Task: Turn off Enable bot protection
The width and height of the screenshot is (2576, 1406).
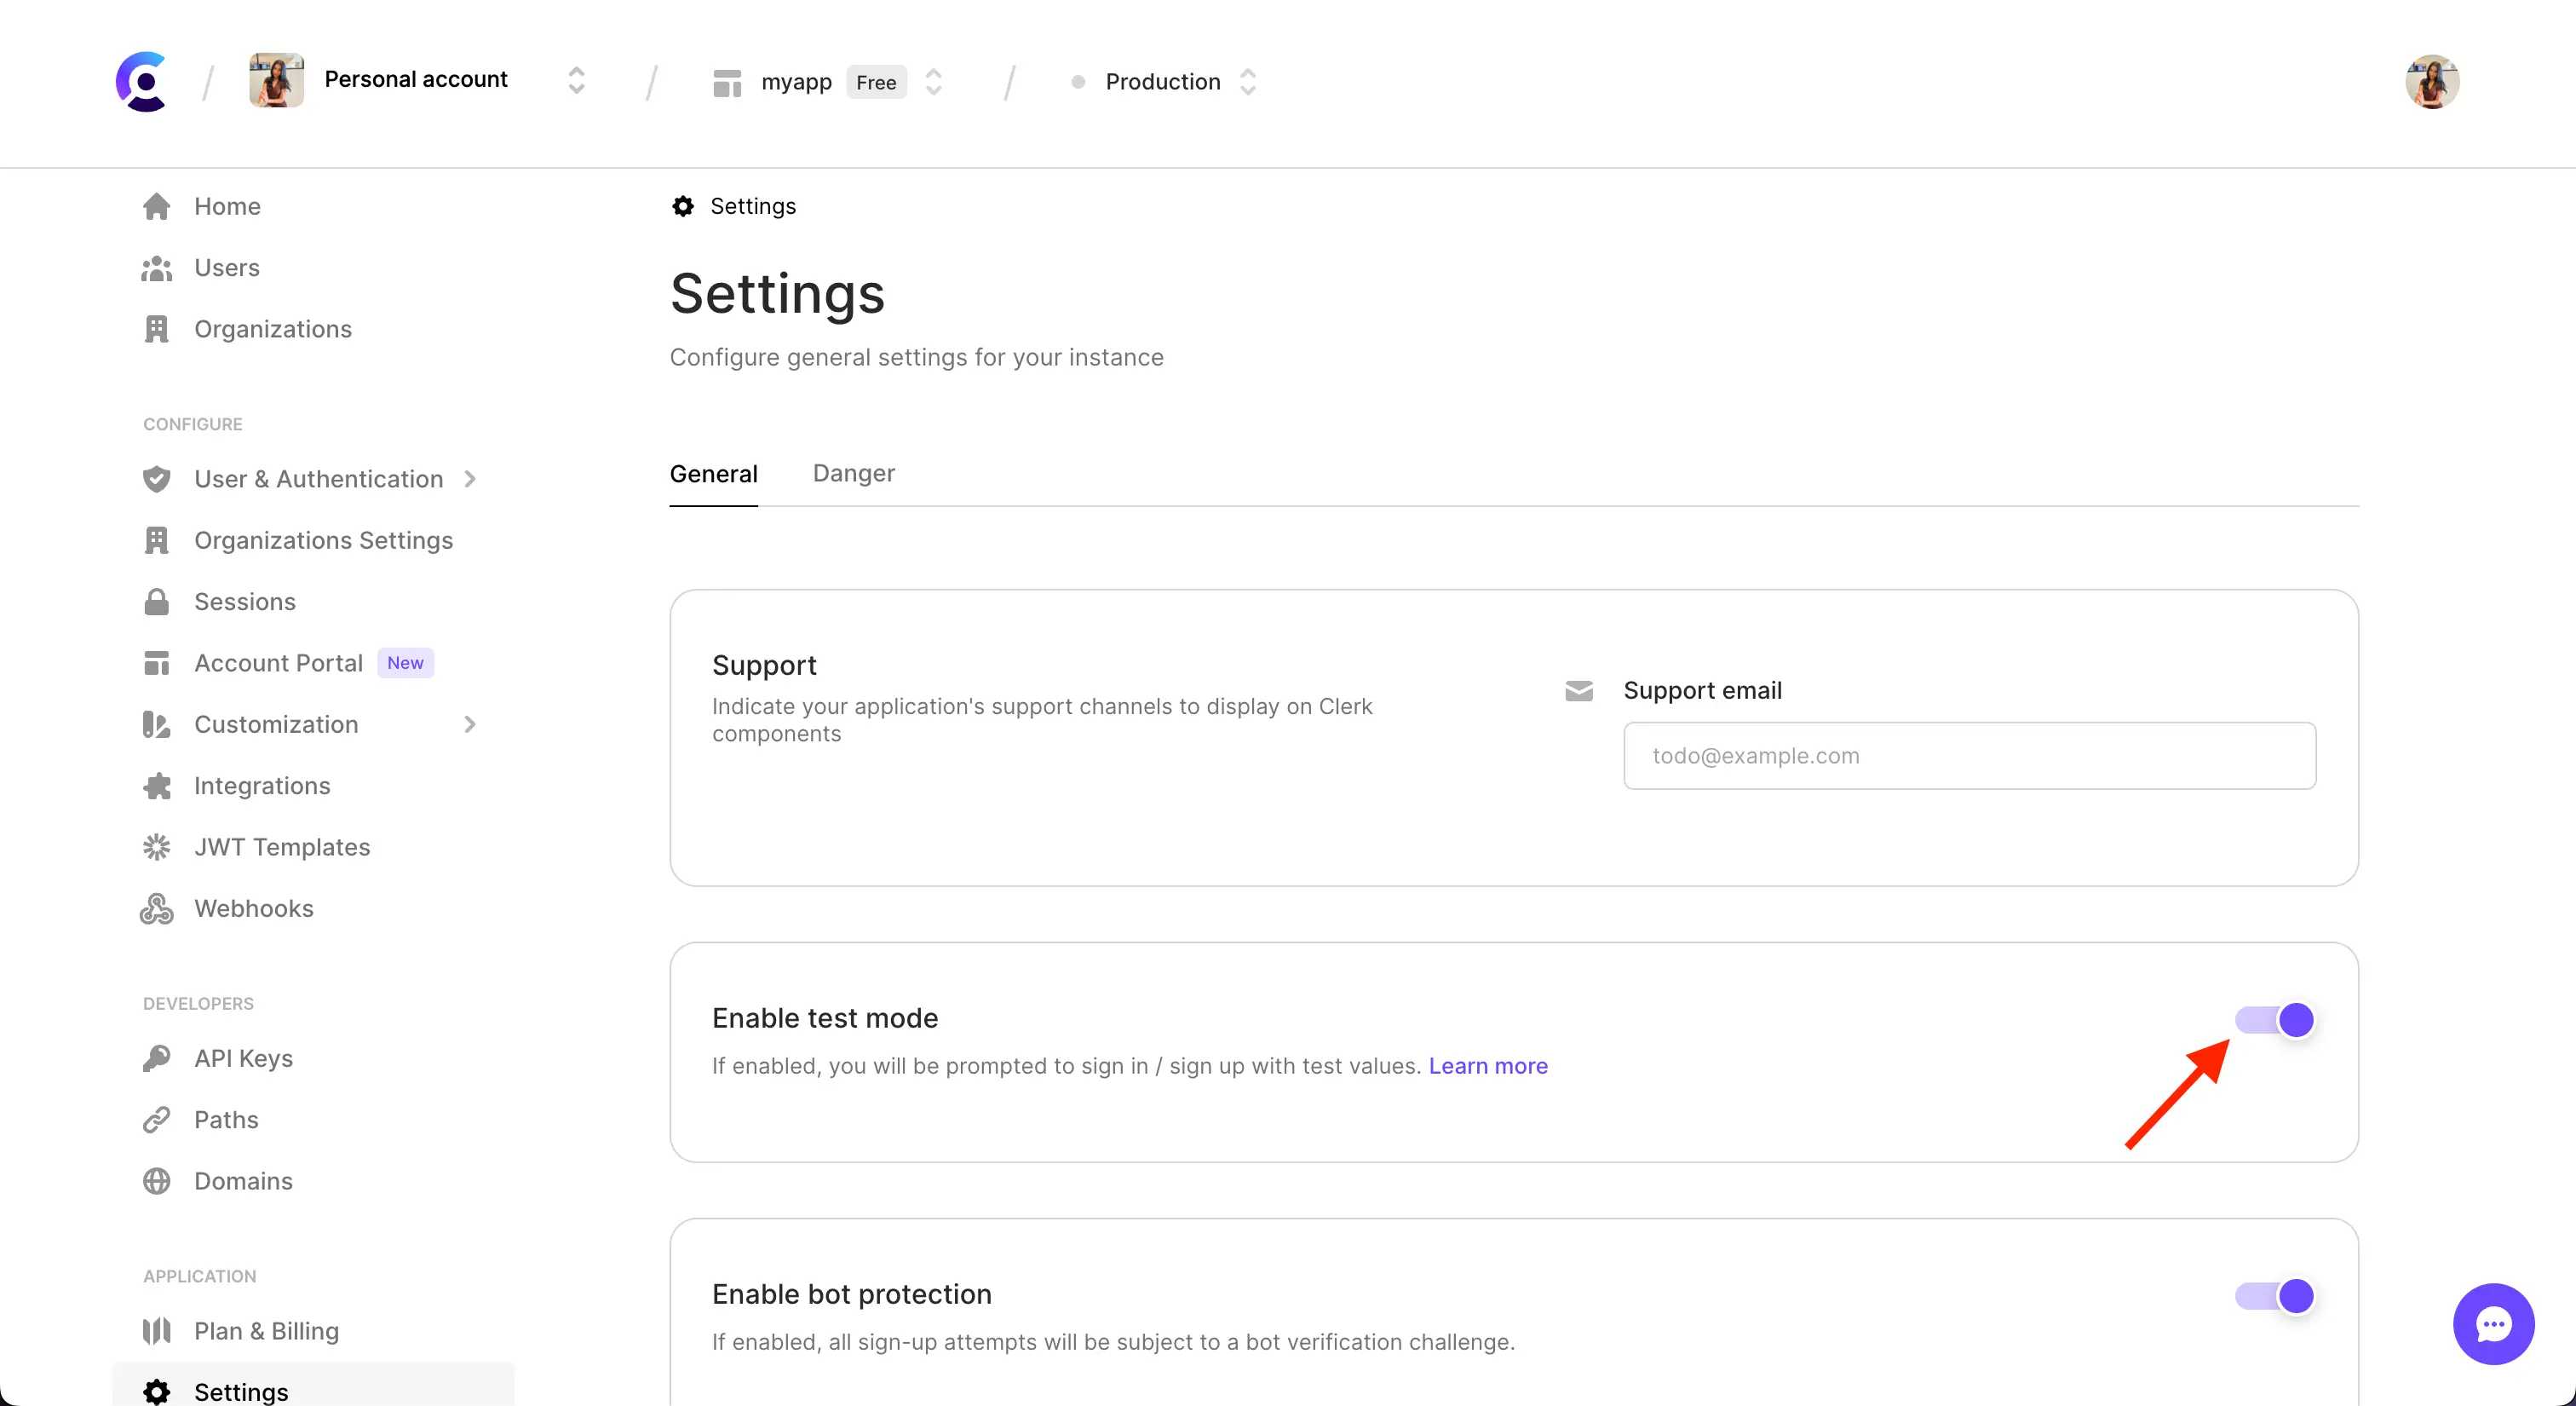Action: coord(2274,1296)
